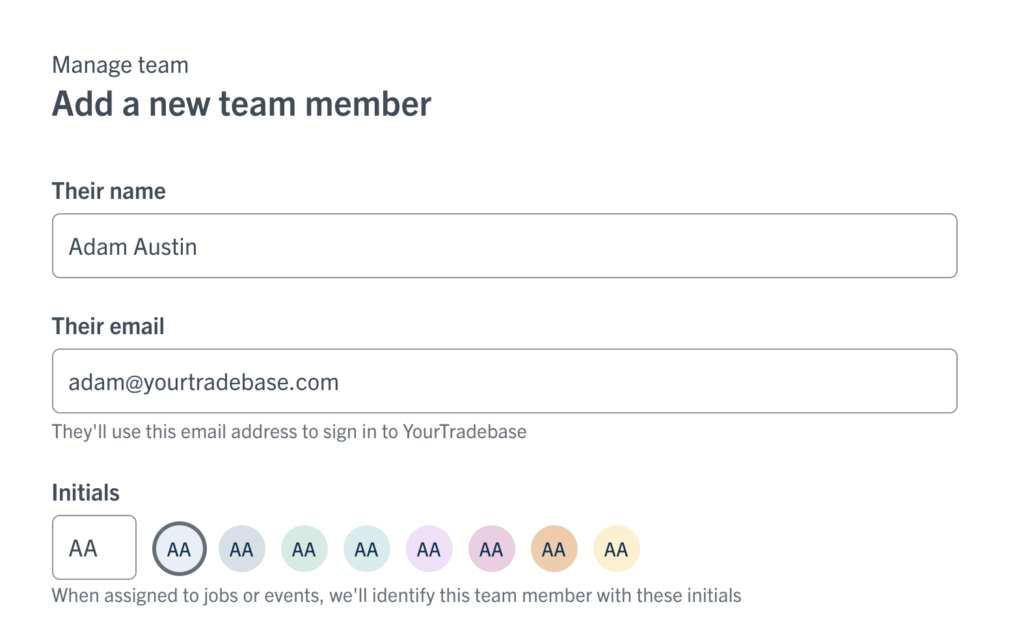Choose the grey-blue AA initials color
Viewport: 1024px width, 641px height.
[242, 549]
